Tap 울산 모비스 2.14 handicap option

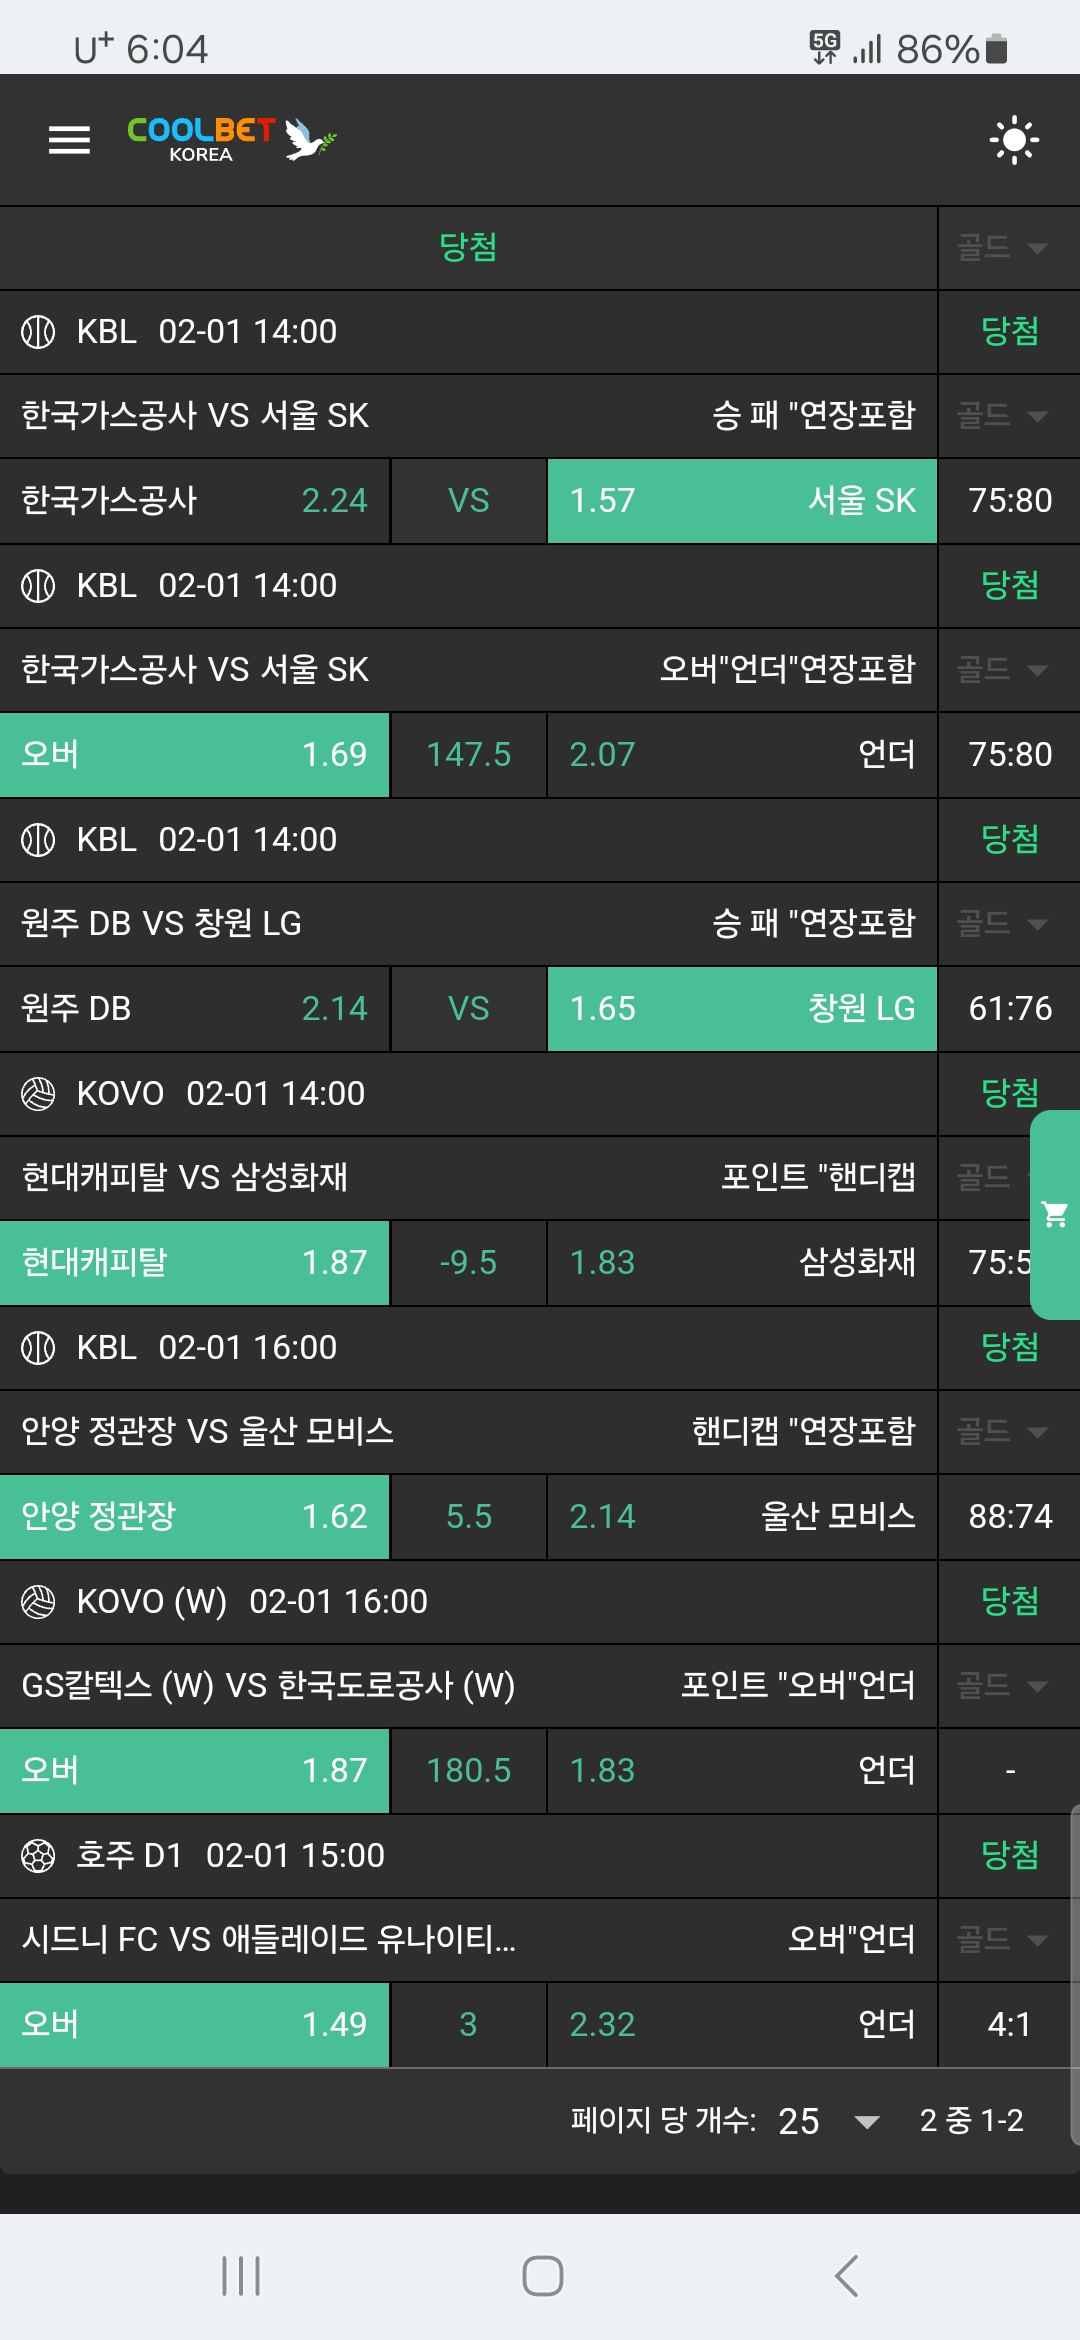click(742, 1516)
